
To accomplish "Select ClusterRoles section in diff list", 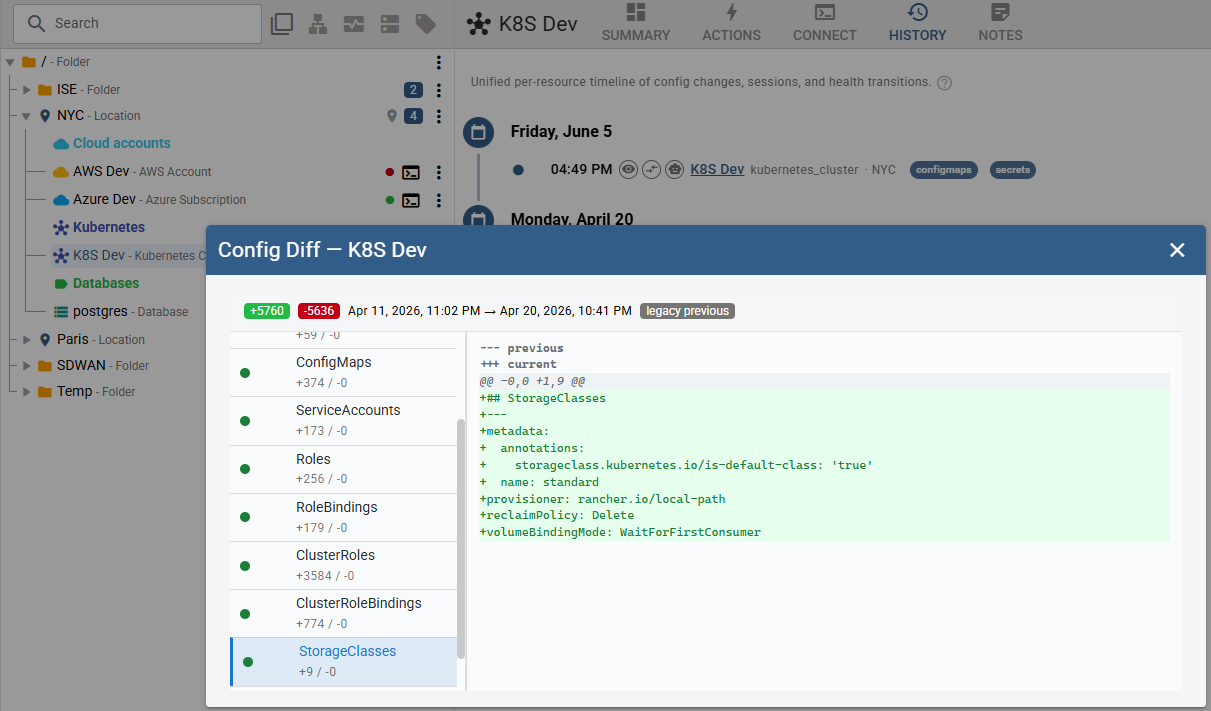I will [x=343, y=565].
